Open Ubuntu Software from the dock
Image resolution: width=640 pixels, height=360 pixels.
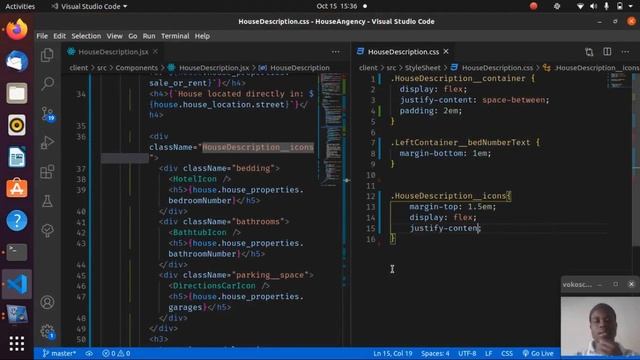click(17, 189)
